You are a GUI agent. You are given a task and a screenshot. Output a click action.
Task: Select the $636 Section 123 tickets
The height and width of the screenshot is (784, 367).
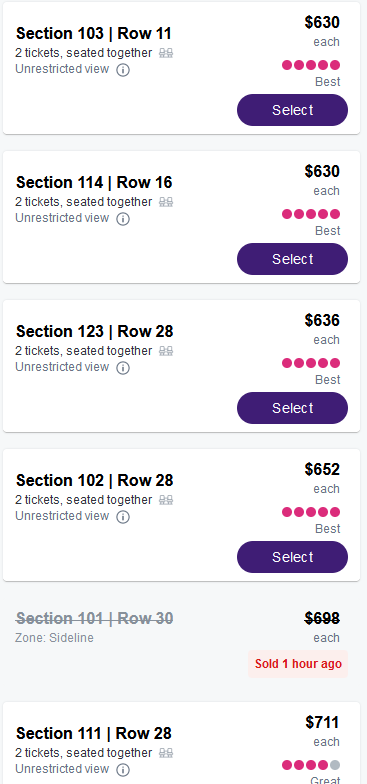point(292,408)
